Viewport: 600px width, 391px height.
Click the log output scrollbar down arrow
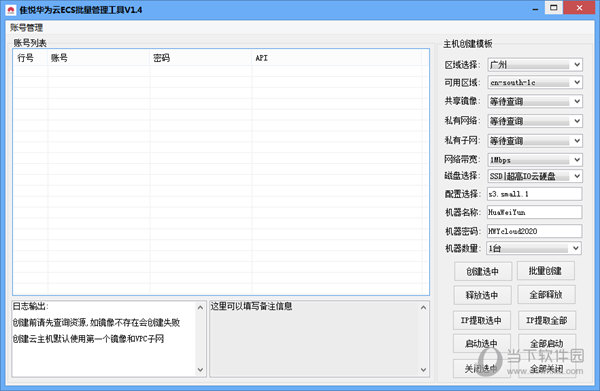tap(201, 370)
